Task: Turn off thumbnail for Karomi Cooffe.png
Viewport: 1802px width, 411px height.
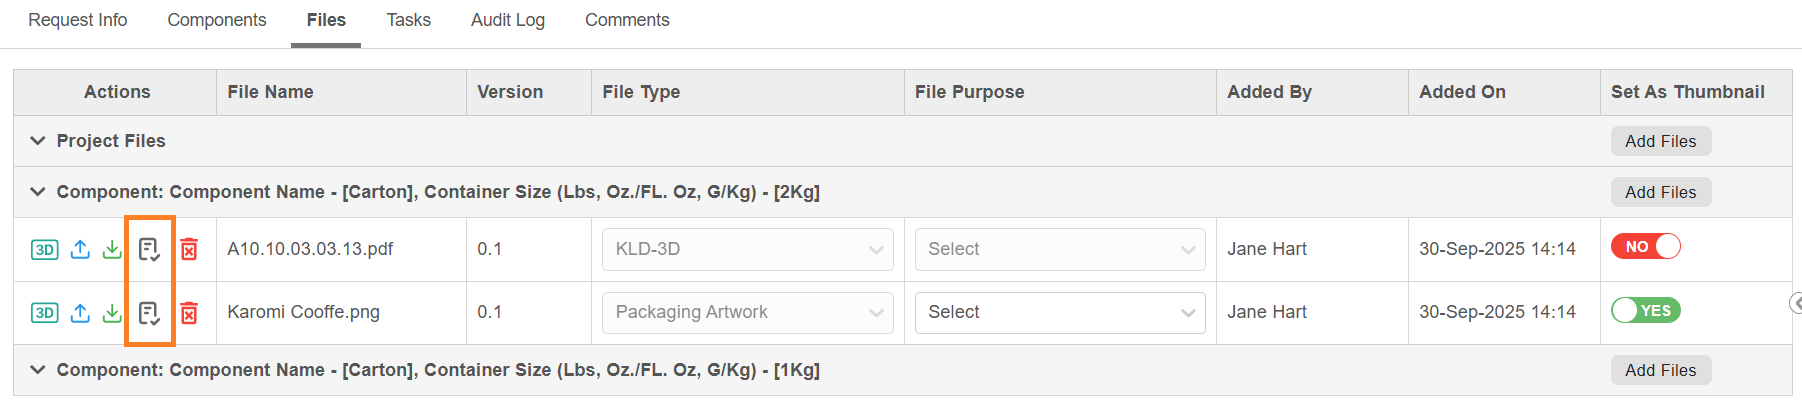Action: 1645,311
